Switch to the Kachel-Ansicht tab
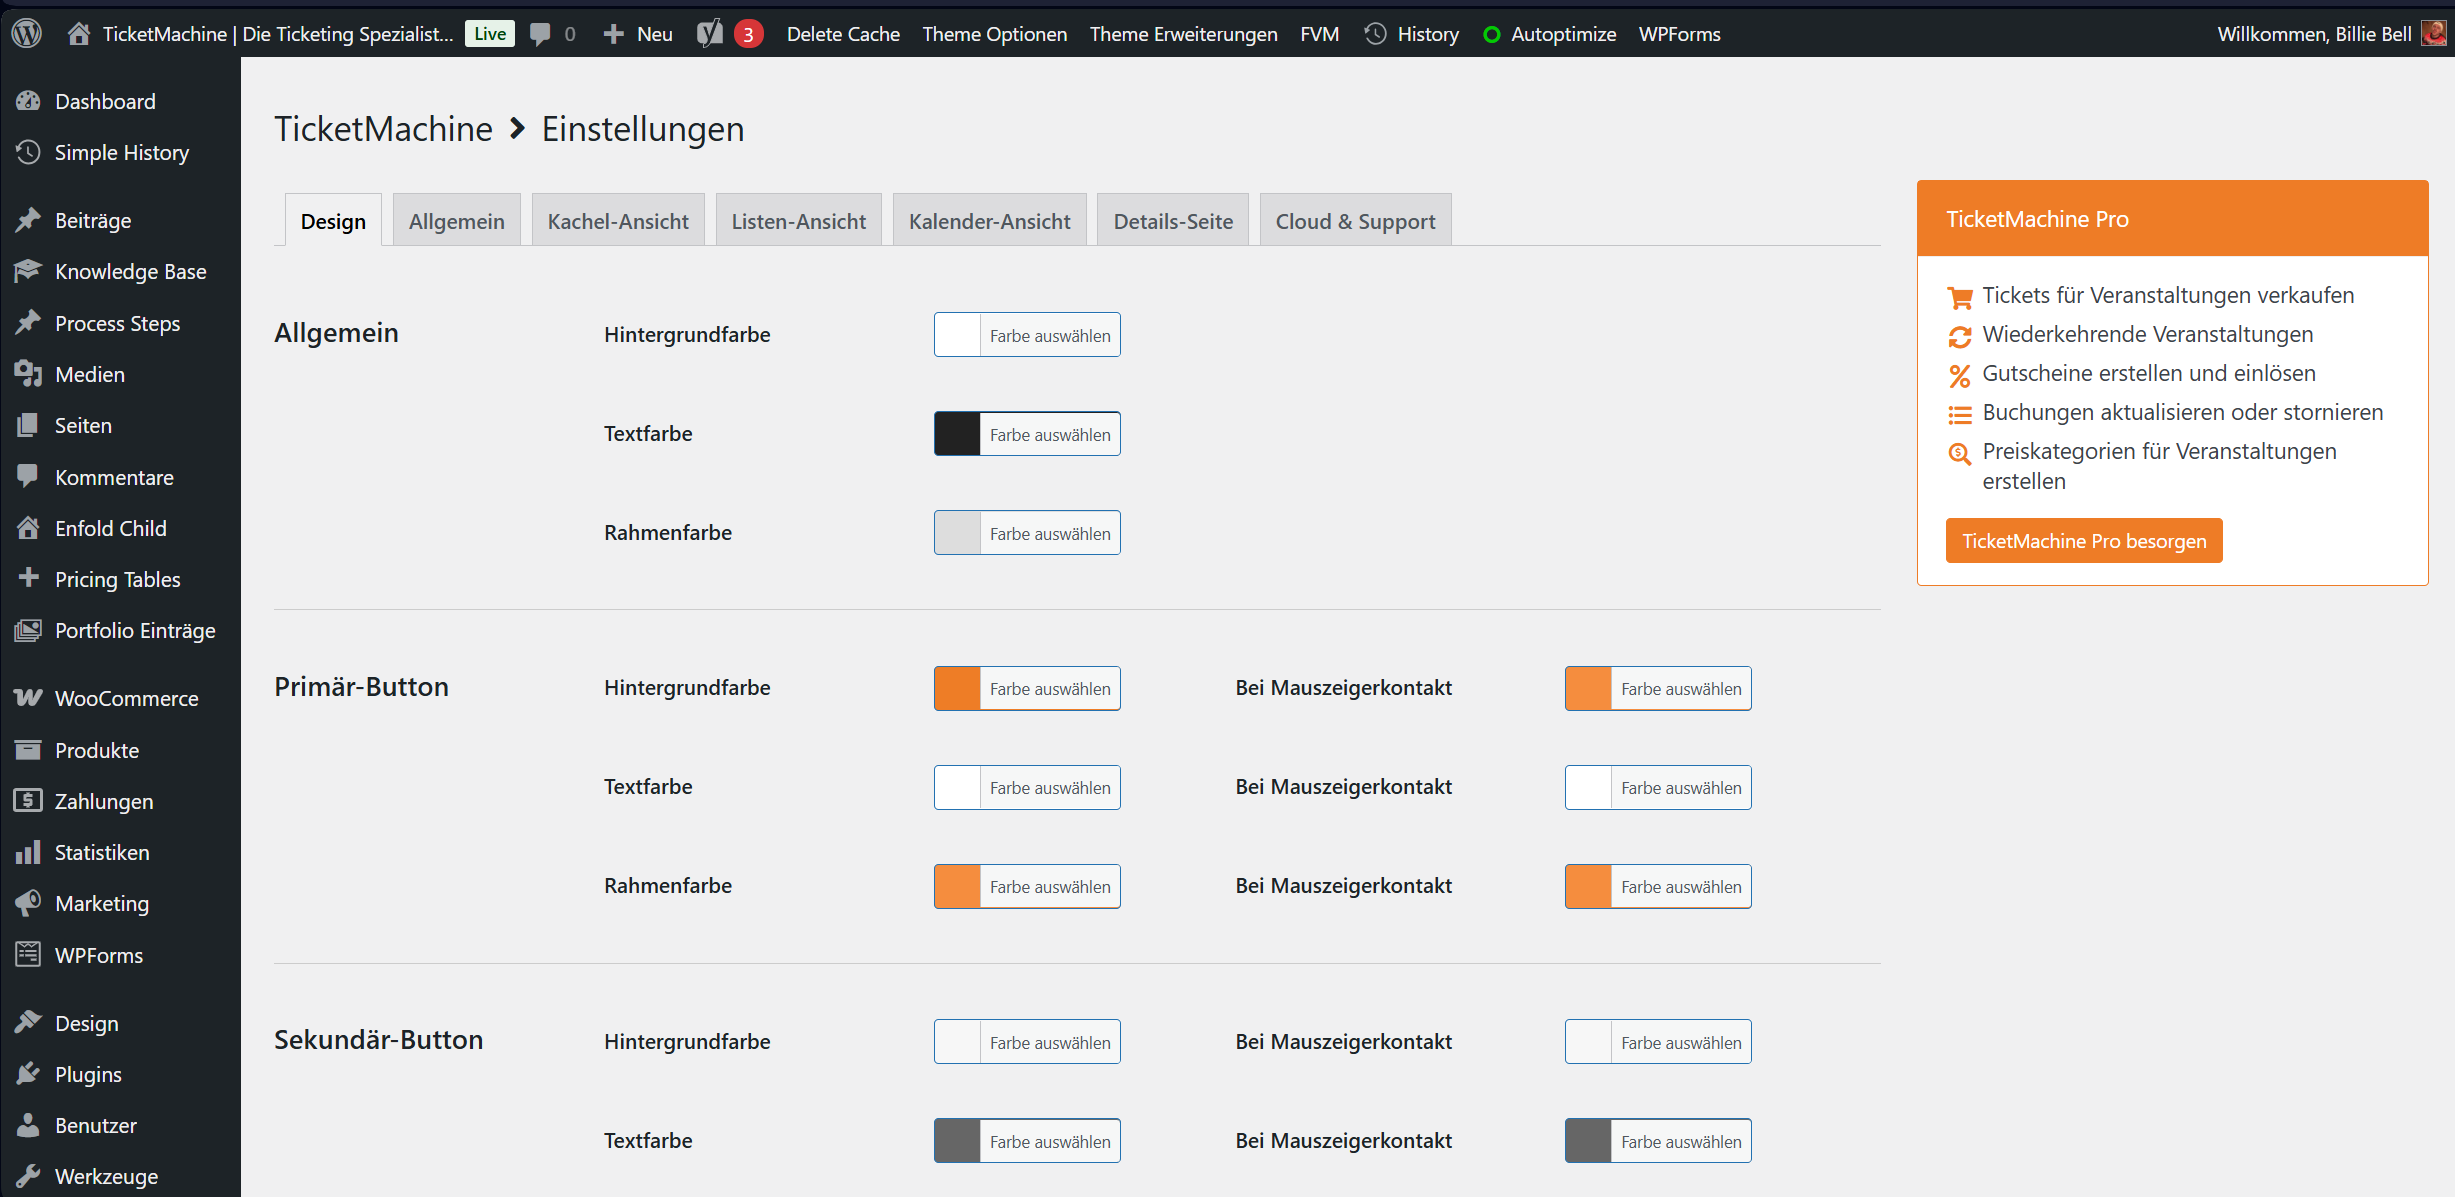This screenshot has height=1197, width=2455. coord(618,221)
